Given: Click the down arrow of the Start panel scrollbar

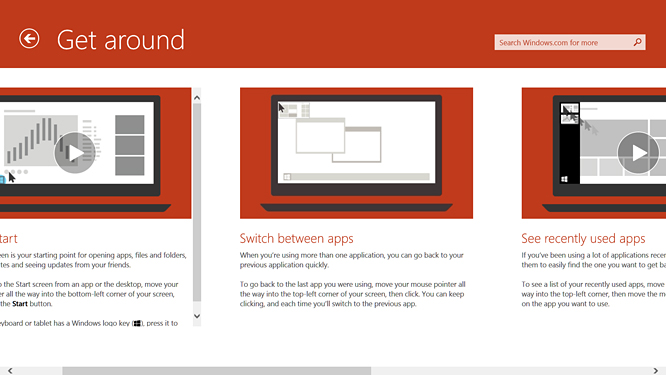Looking at the screenshot, I should coord(197,316).
